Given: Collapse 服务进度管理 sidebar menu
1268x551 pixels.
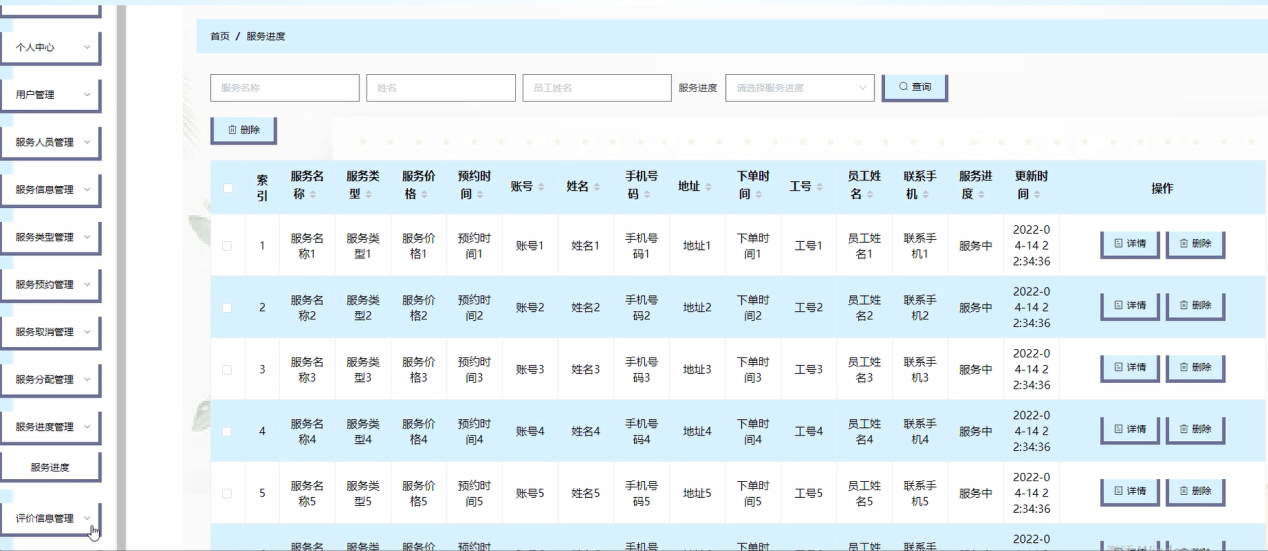Looking at the screenshot, I should (50, 427).
